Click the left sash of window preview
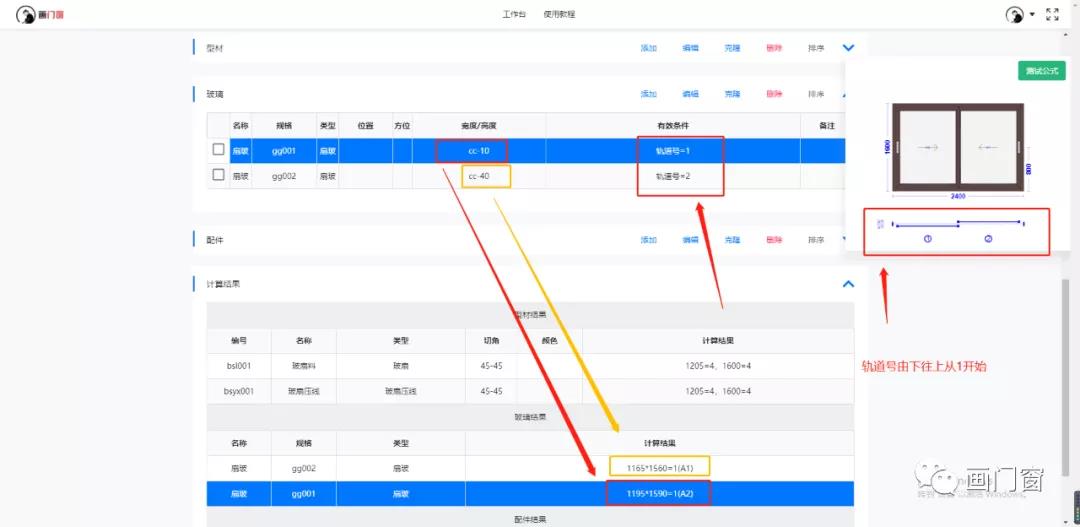This screenshot has height=527, width=1080. pyautogui.click(x=927, y=147)
